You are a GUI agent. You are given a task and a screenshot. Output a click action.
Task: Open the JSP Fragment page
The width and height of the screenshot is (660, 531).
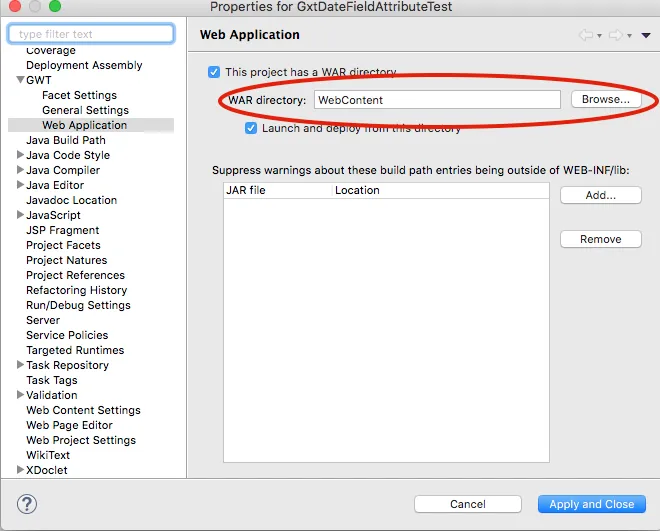click(63, 230)
